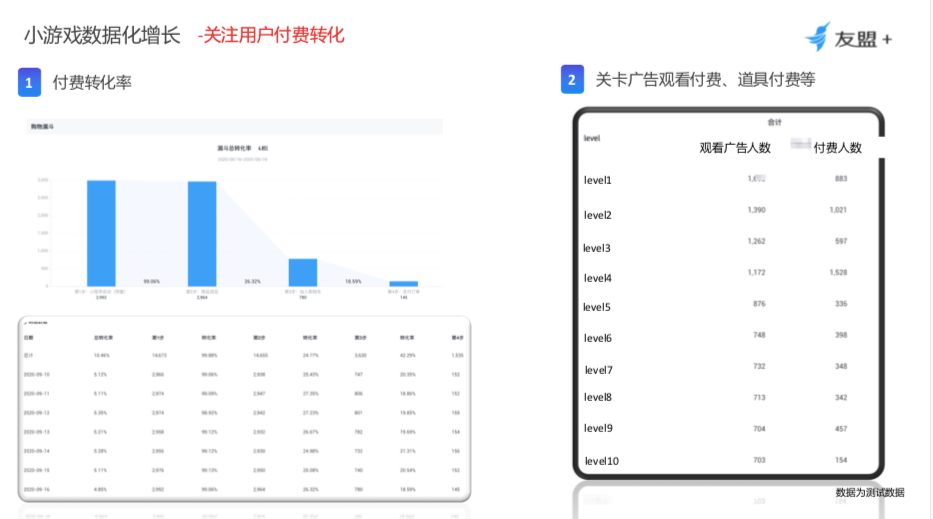The width and height of the screenshot is (933, 519).
Task: Click the 26.32% rate between funnel bars
Action: pyautogui.click(x=252, y=282)
